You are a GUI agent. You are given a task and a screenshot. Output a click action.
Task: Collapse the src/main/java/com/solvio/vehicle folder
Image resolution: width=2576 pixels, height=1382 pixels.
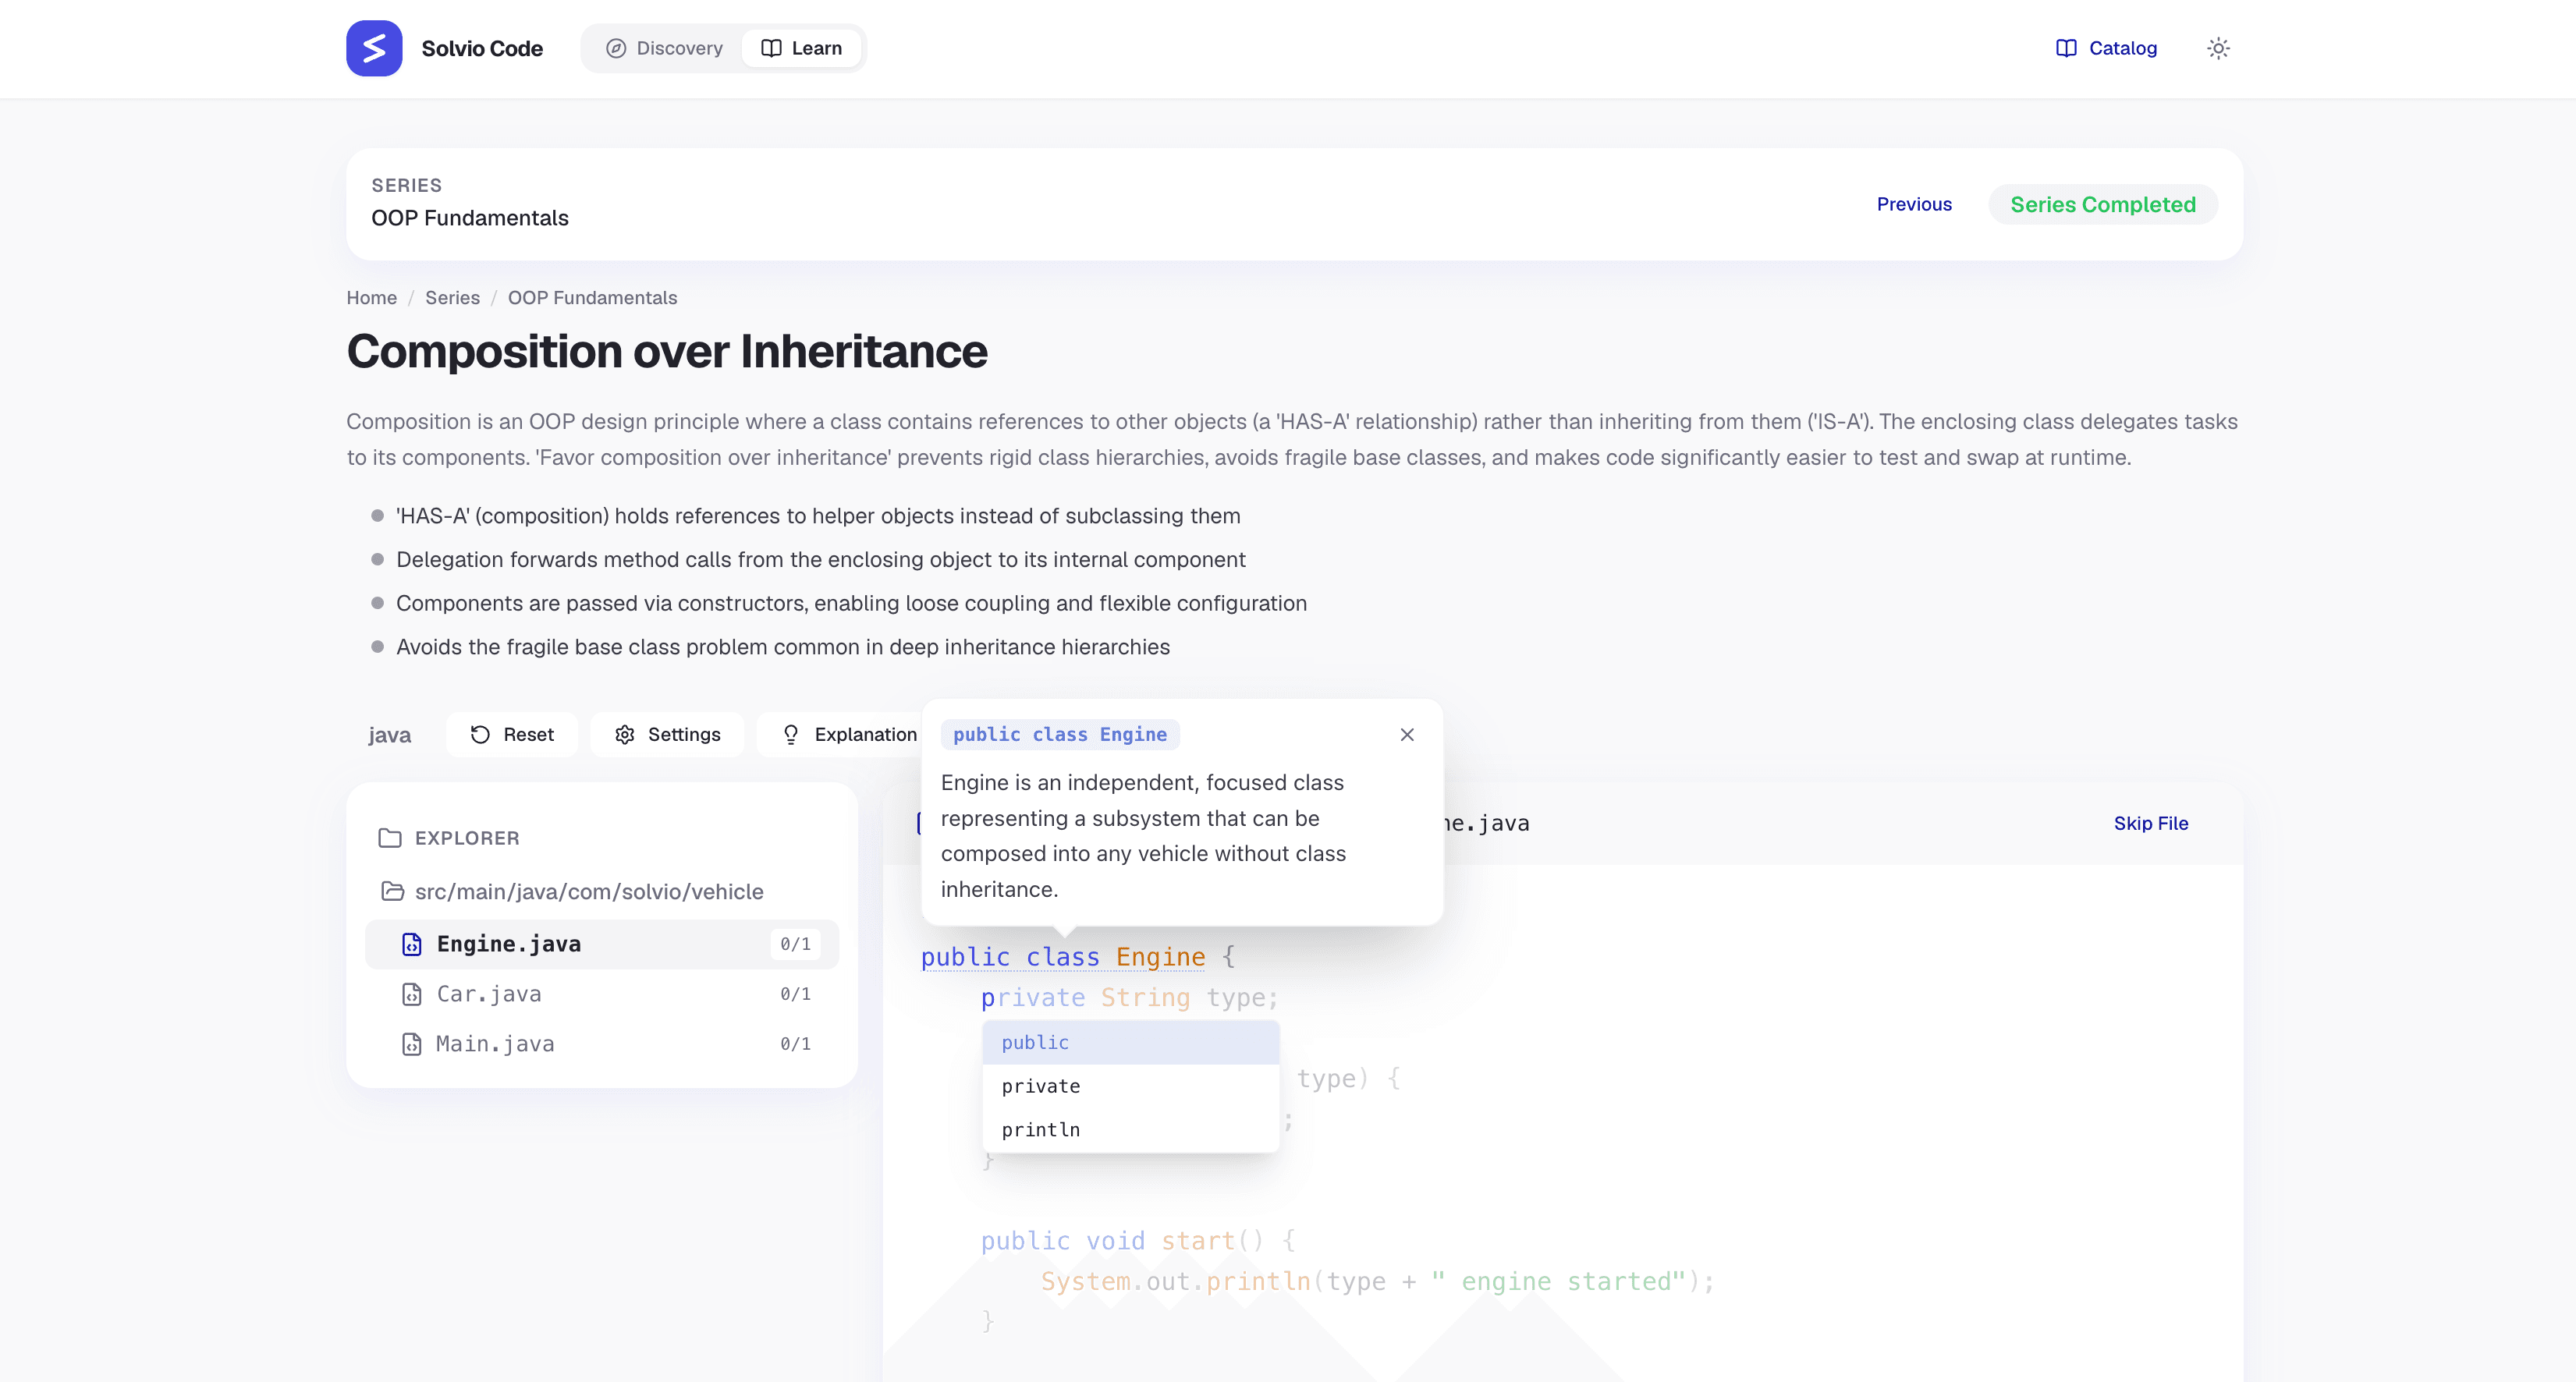tap(571, 891)
